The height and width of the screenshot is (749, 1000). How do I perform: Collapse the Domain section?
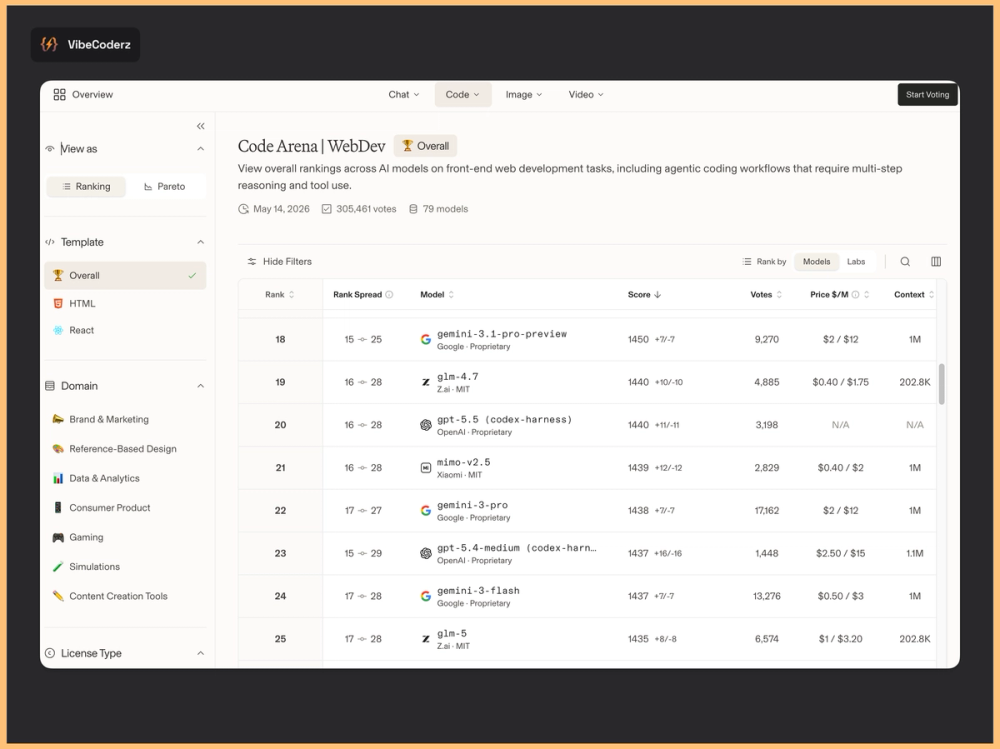[x=200, y=386]
